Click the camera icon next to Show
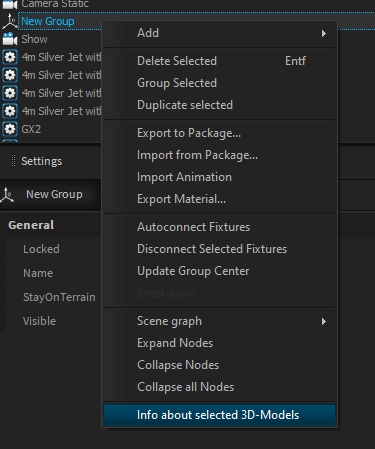 (10, 39)
